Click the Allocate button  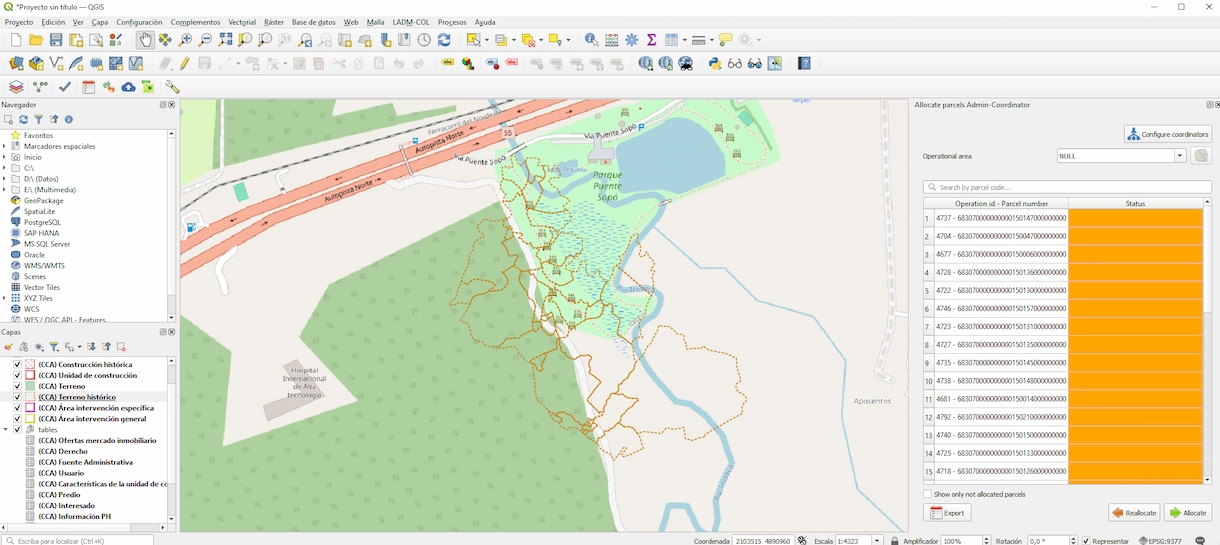[x=1187, y=513]
